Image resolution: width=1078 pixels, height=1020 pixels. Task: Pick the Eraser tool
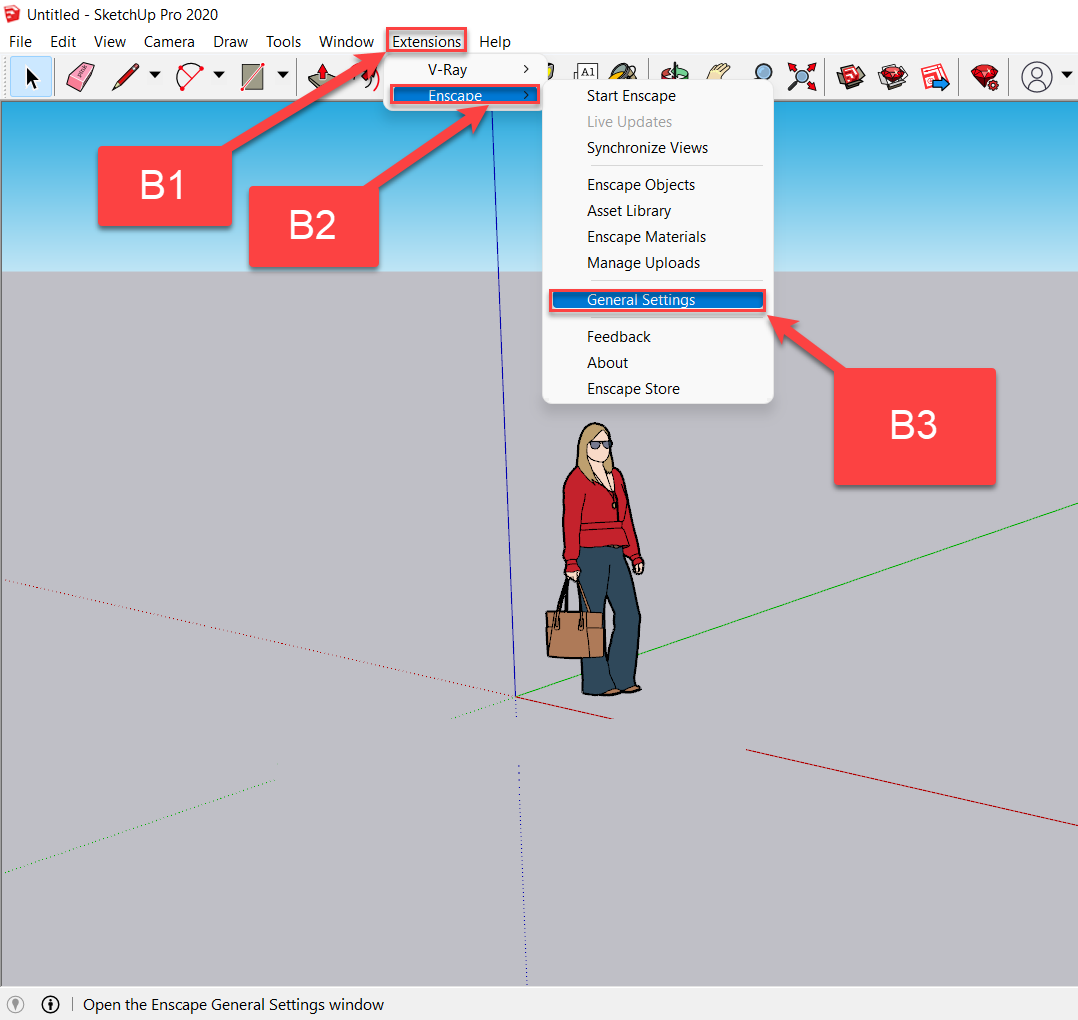click(x=80, y=76)
